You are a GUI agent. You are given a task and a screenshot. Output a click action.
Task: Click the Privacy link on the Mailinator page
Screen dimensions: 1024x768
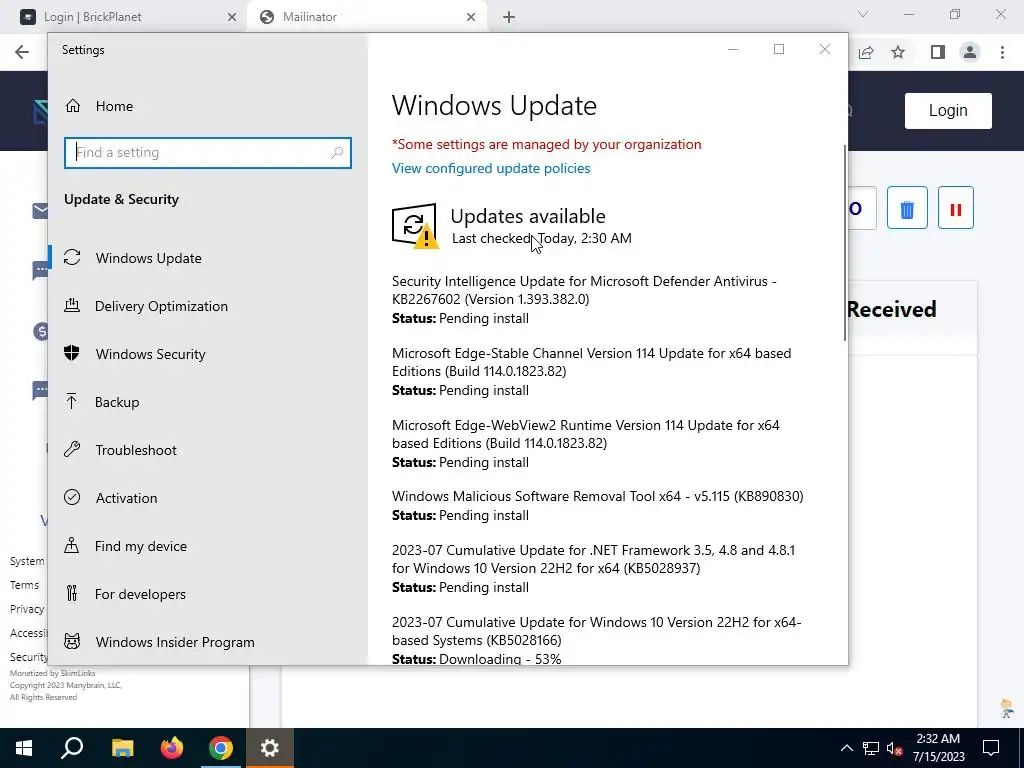click(x=27, y=609)
